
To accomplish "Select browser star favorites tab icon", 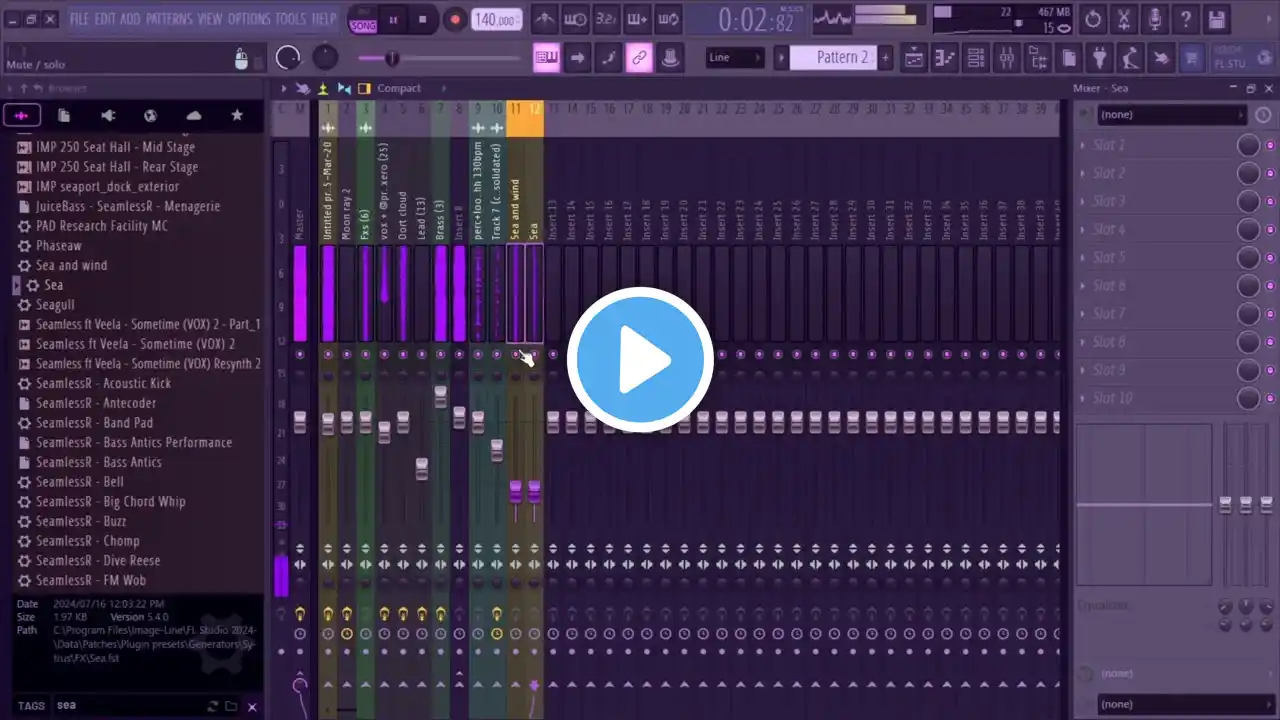I will coord(237,115).
